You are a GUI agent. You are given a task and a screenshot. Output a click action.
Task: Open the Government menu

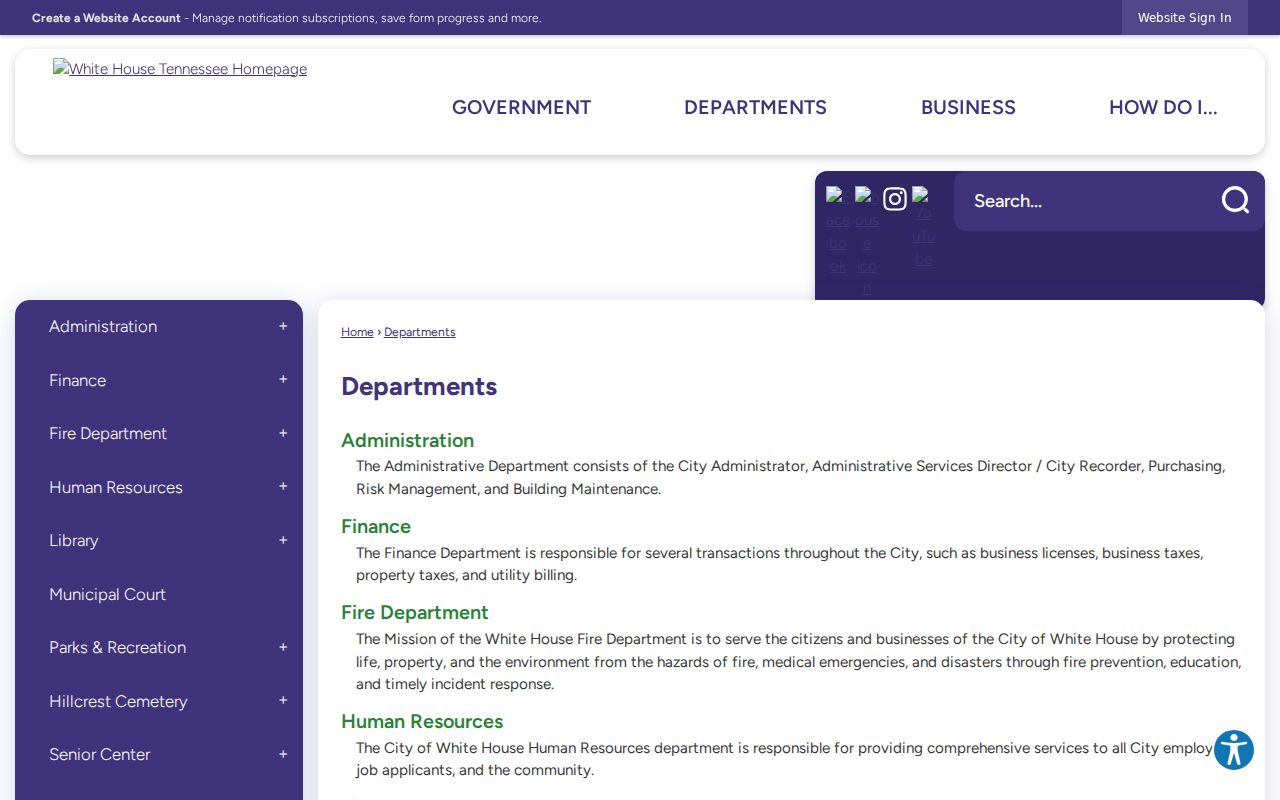[521, 107]
